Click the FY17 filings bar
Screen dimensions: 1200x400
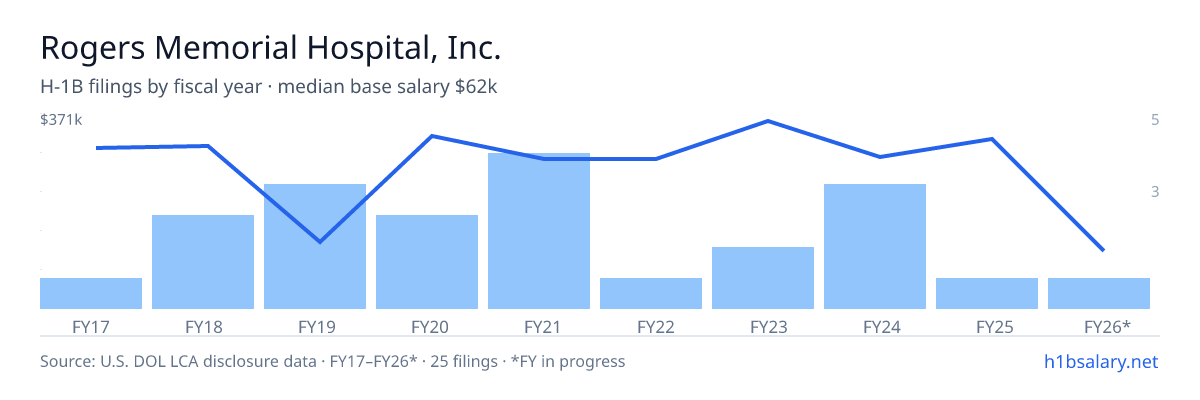tap(91, 293)
